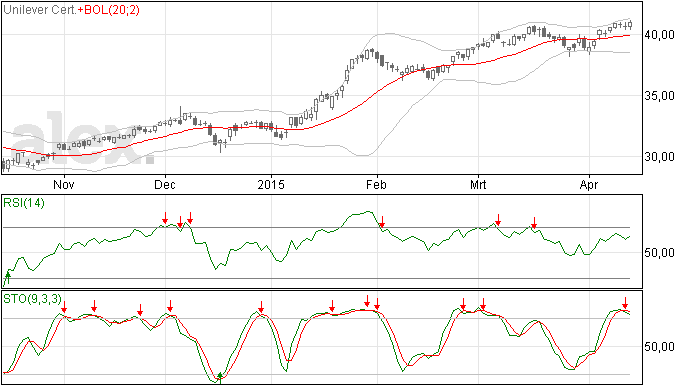Click the 35,00 price axis label

(659, 96)
